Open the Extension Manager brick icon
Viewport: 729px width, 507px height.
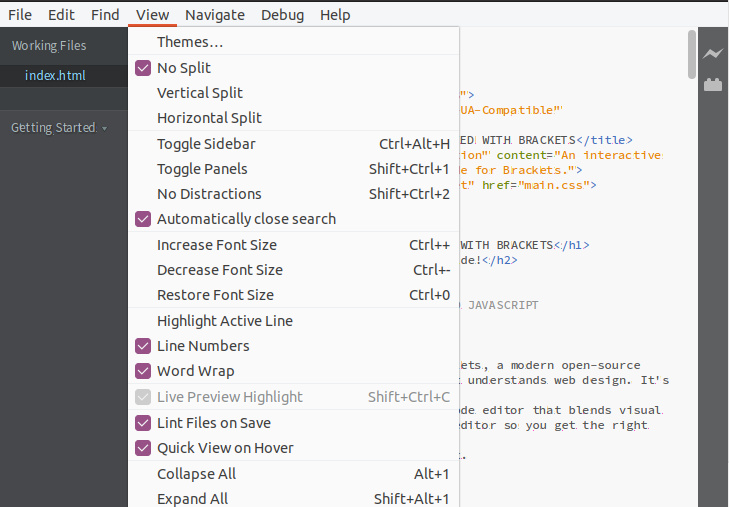(712, 85)
